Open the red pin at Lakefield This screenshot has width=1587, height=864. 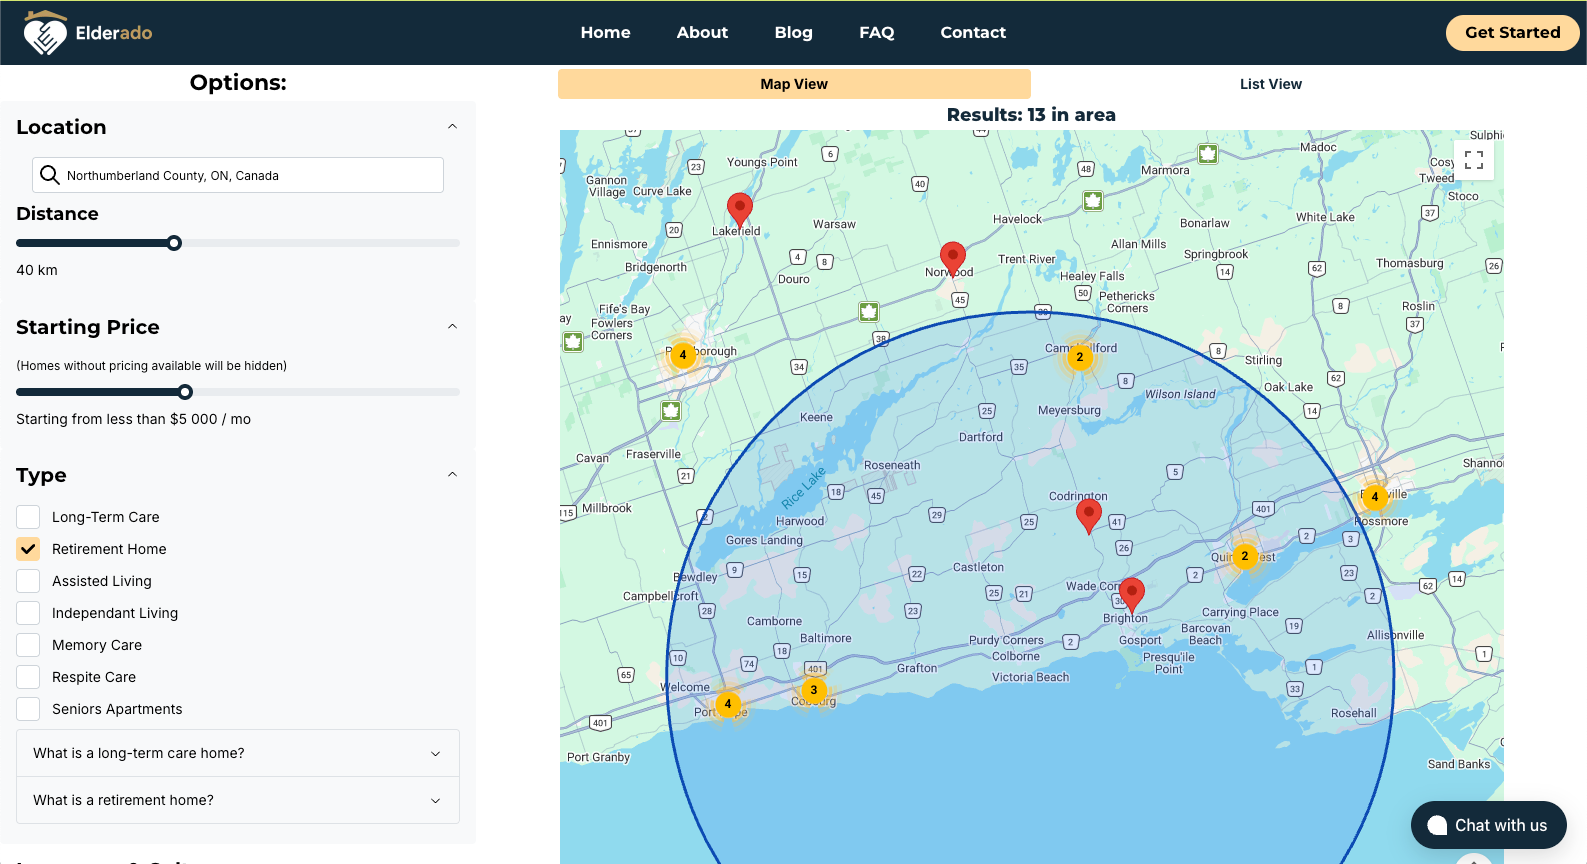(740, 211)
